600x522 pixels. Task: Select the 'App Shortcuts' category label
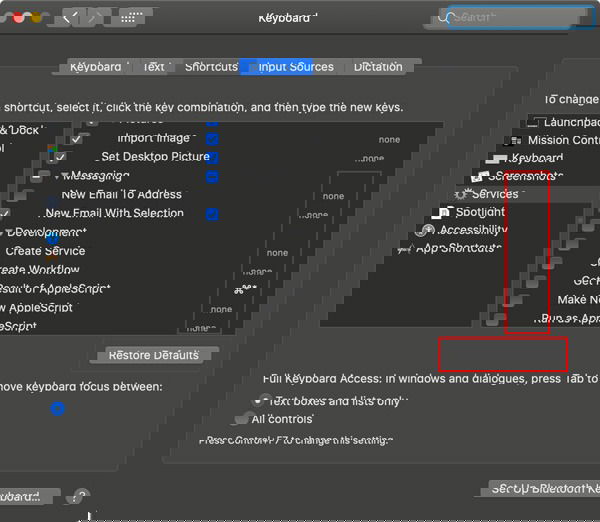click(x=459, y=248)
